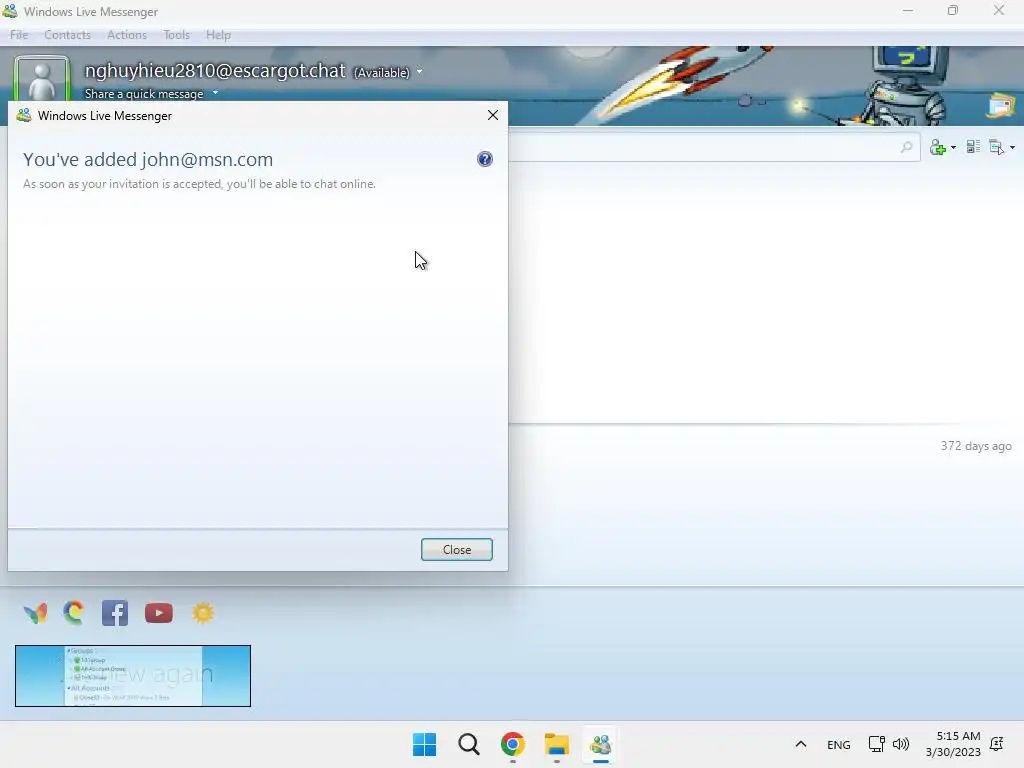
Task: Open help via the blue question mark icon
Action: [485, 159]
